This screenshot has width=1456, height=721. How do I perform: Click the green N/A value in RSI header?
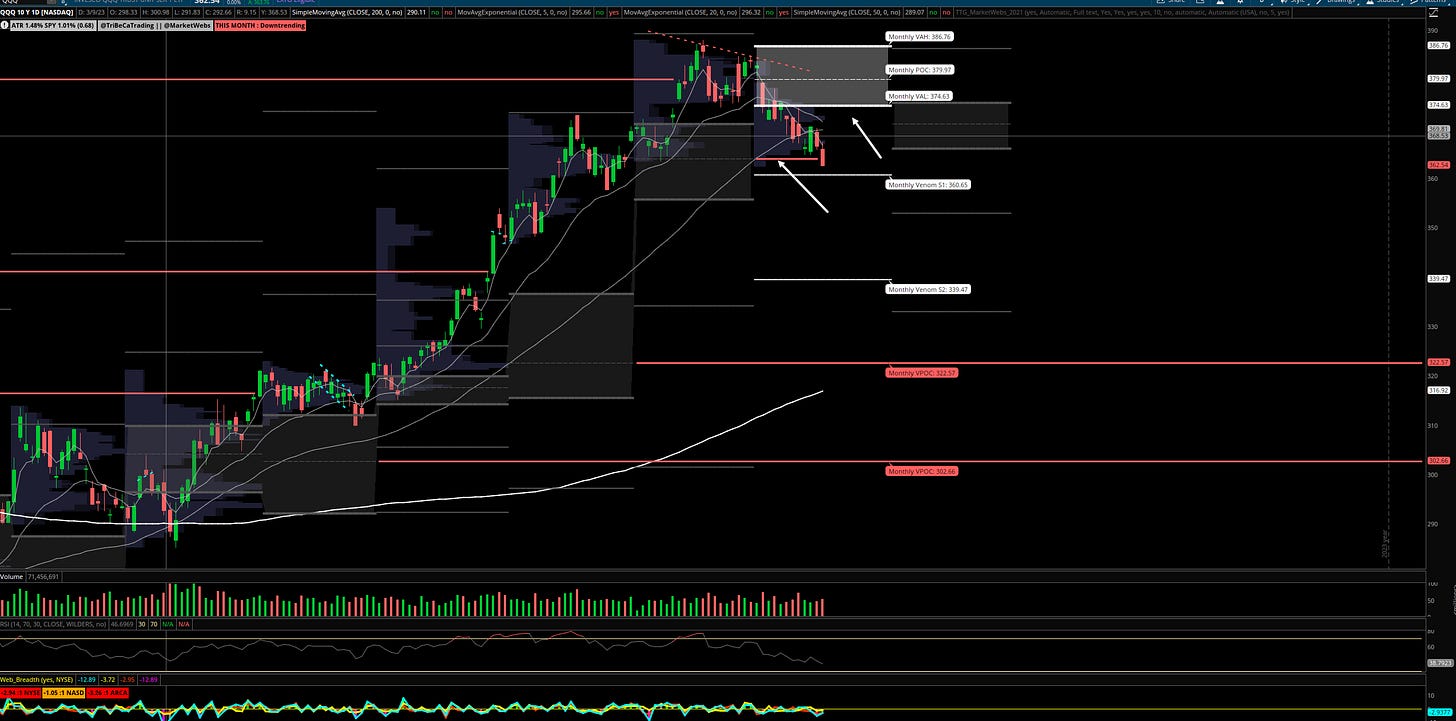(168, 624)
